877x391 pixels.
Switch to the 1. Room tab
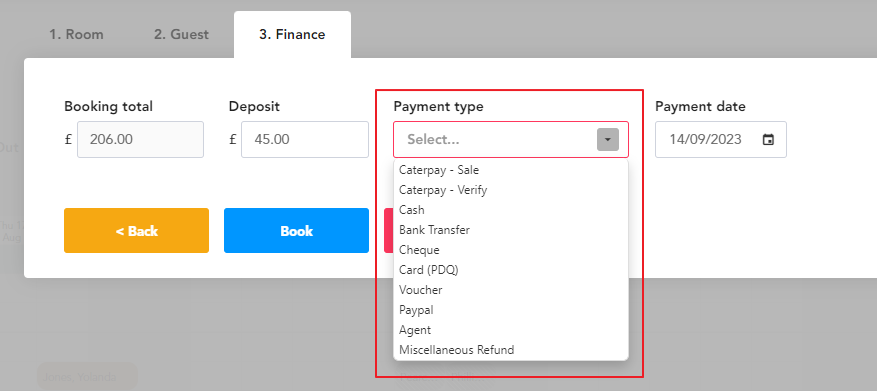[77, 35]
